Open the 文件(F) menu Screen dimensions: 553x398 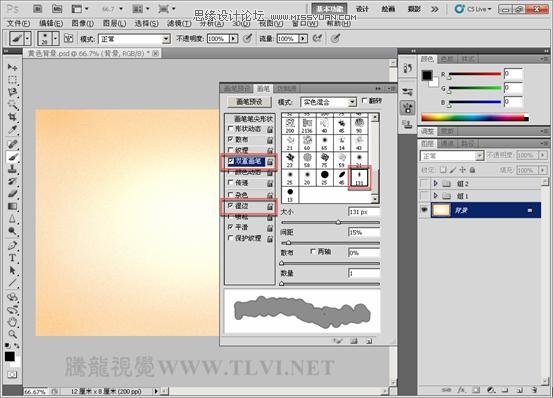click(18, 23)
